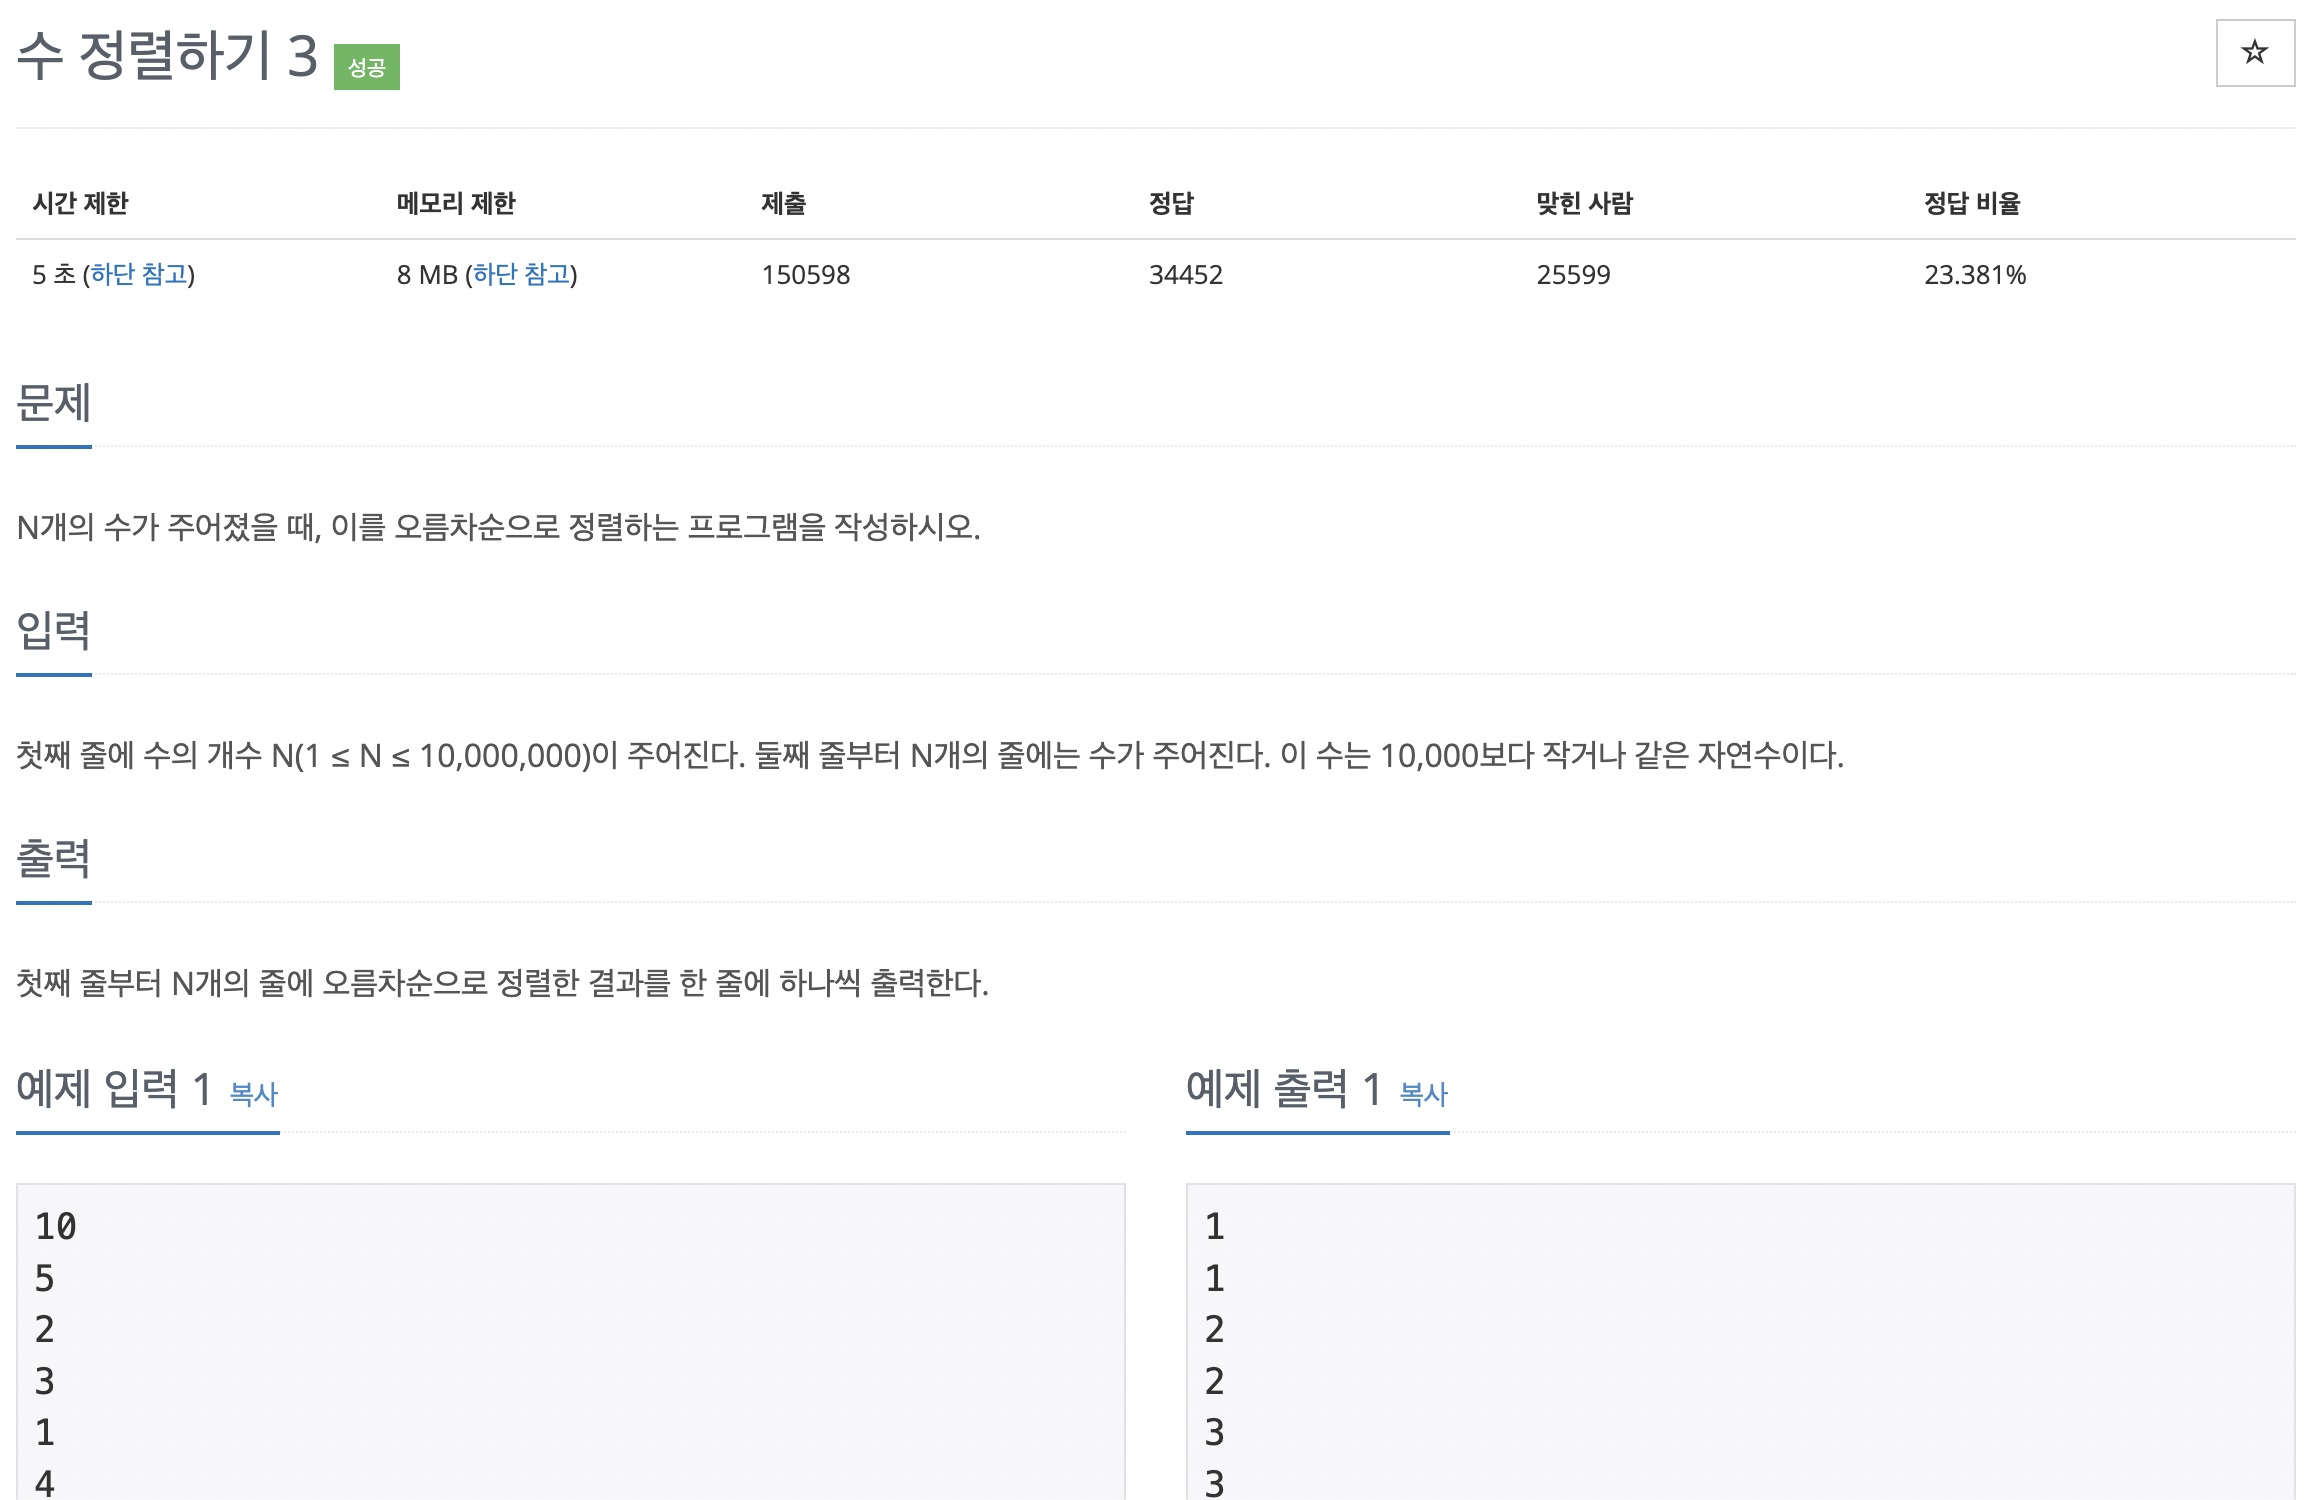Click the 150598 submissions value
The width and height of the screenshot is (2310, 1500).
[x=805, y=274]
